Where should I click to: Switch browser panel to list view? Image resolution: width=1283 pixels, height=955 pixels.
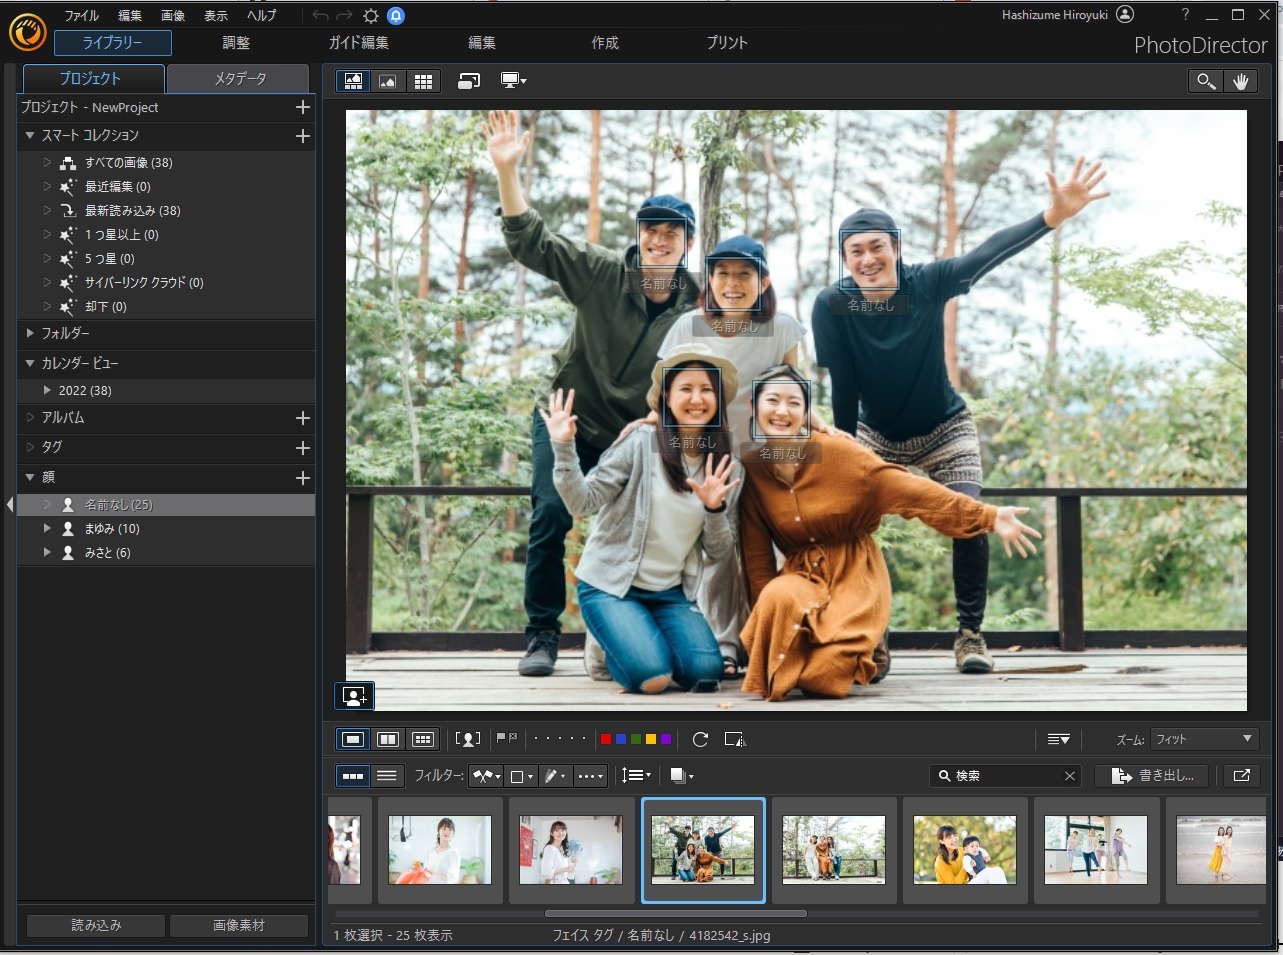[x=387, y=775]
